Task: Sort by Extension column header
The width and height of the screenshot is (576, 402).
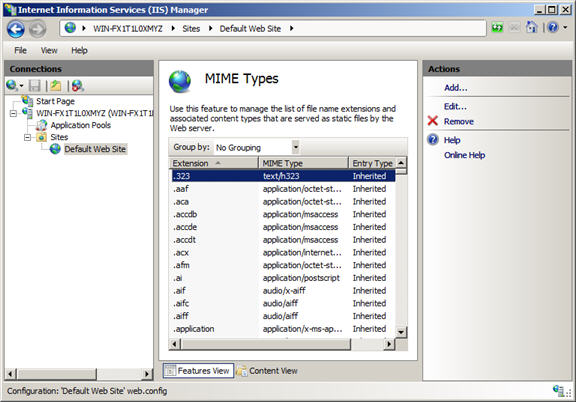Action: [x=213, y=163]
